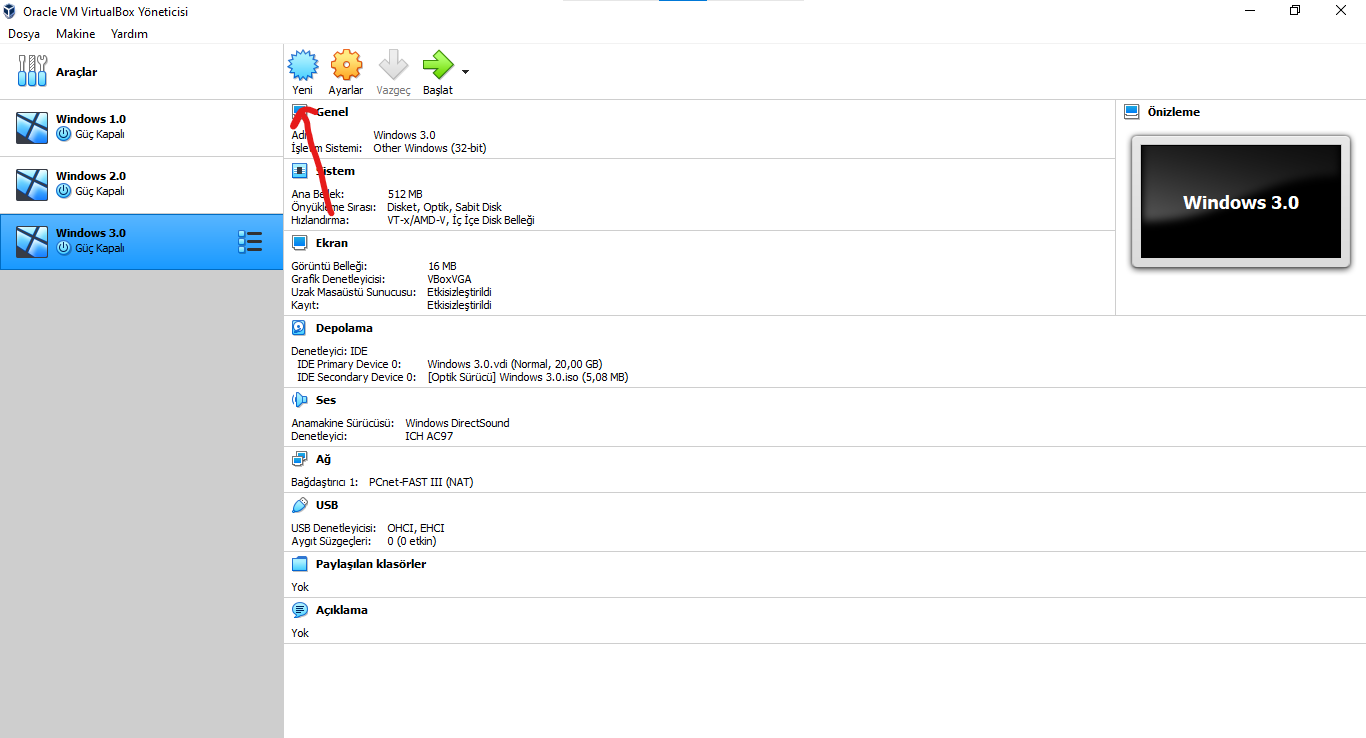This screenshot has height=738, width=1366.
Task: Start the machine with the Başlat arrow icon
Action: point(438,65)
